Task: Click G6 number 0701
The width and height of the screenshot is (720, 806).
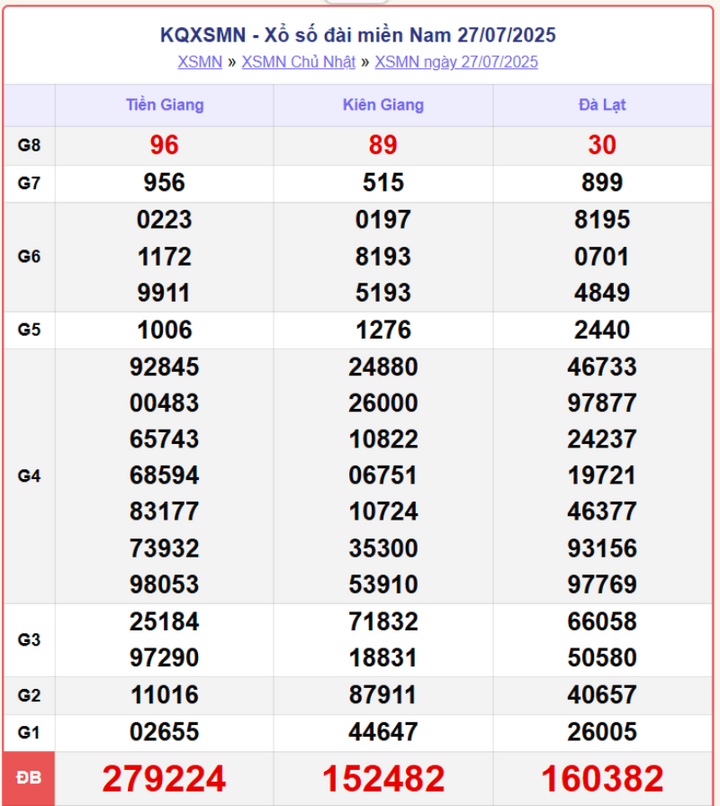Action: [x=602, y=257]
